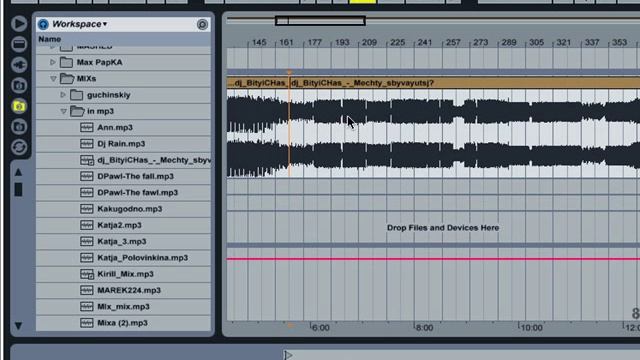Click the orange locator marker above clip
640x360 pixels.
(290, 73)
